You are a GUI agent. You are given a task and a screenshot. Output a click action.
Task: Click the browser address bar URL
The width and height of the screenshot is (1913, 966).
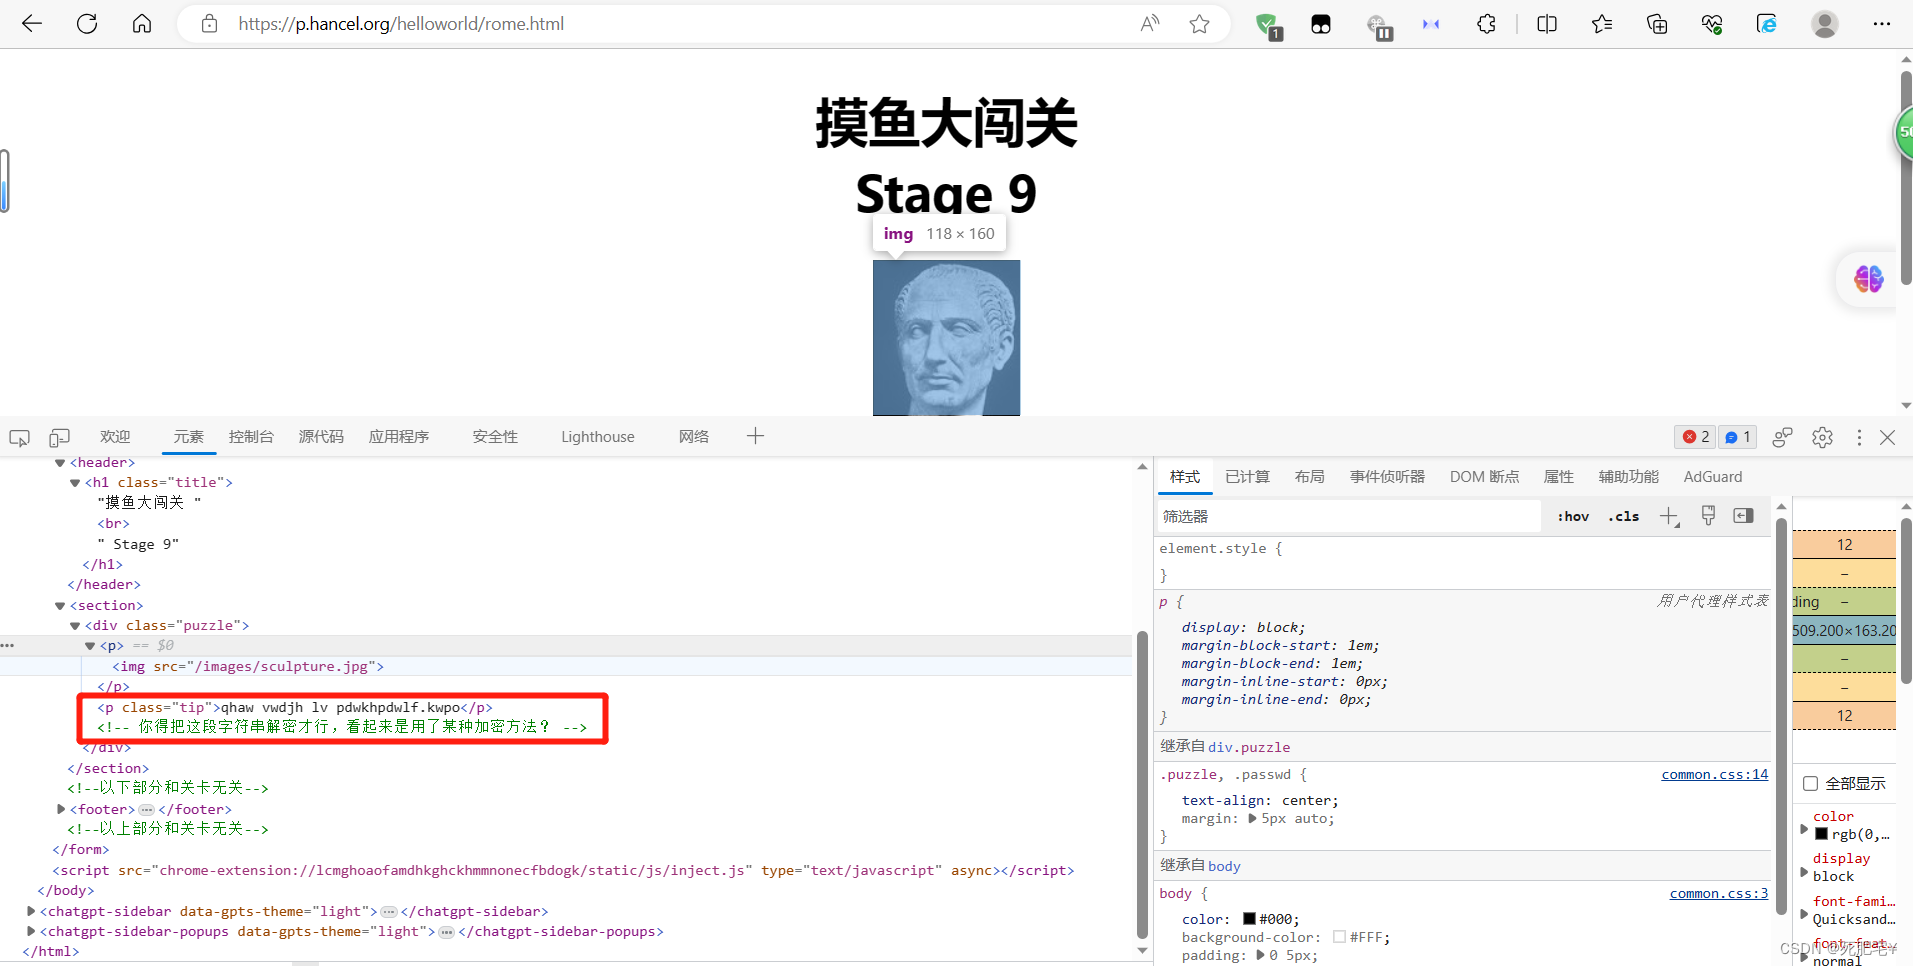(401, 24)
